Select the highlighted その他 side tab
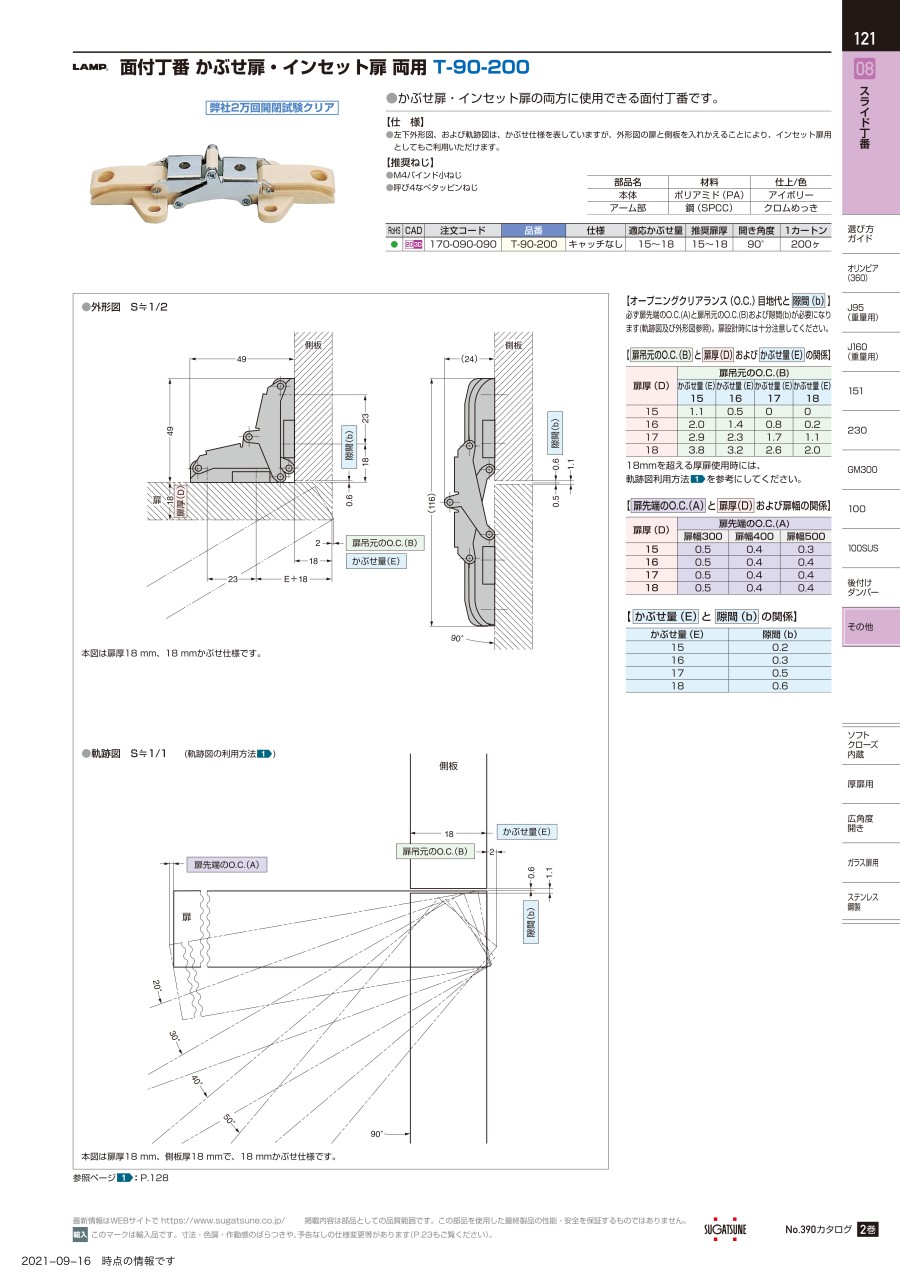This screenshot has width=900, height=1272. click(x=861, y=626)
